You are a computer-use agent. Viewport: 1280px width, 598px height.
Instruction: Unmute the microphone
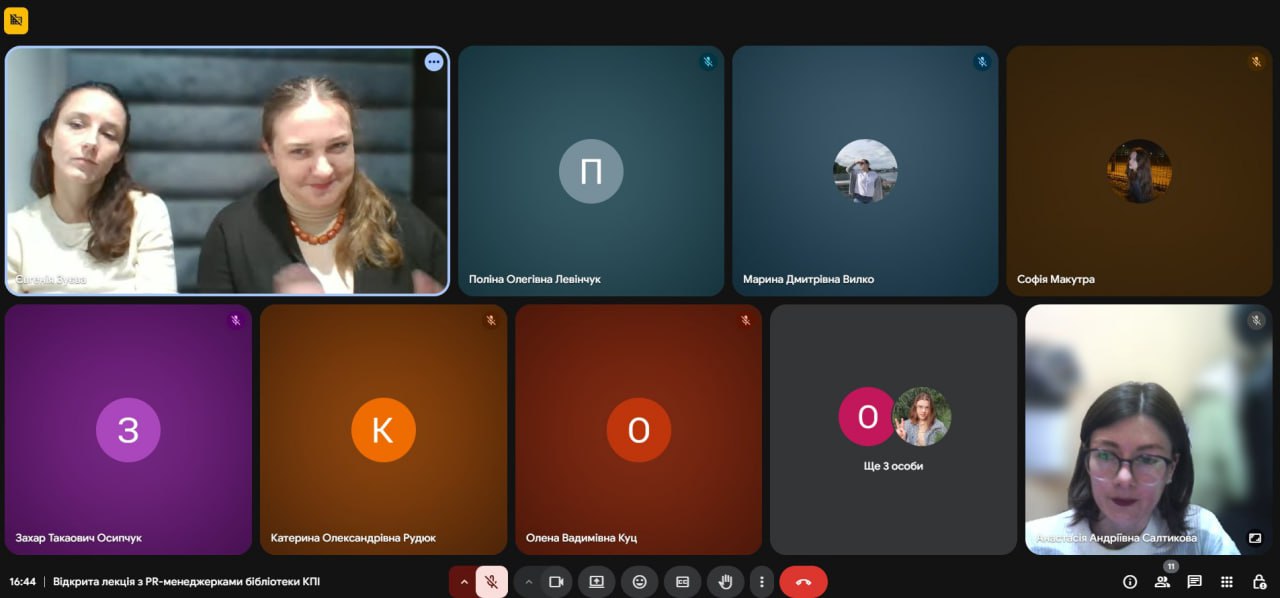(x=491, y=582)
